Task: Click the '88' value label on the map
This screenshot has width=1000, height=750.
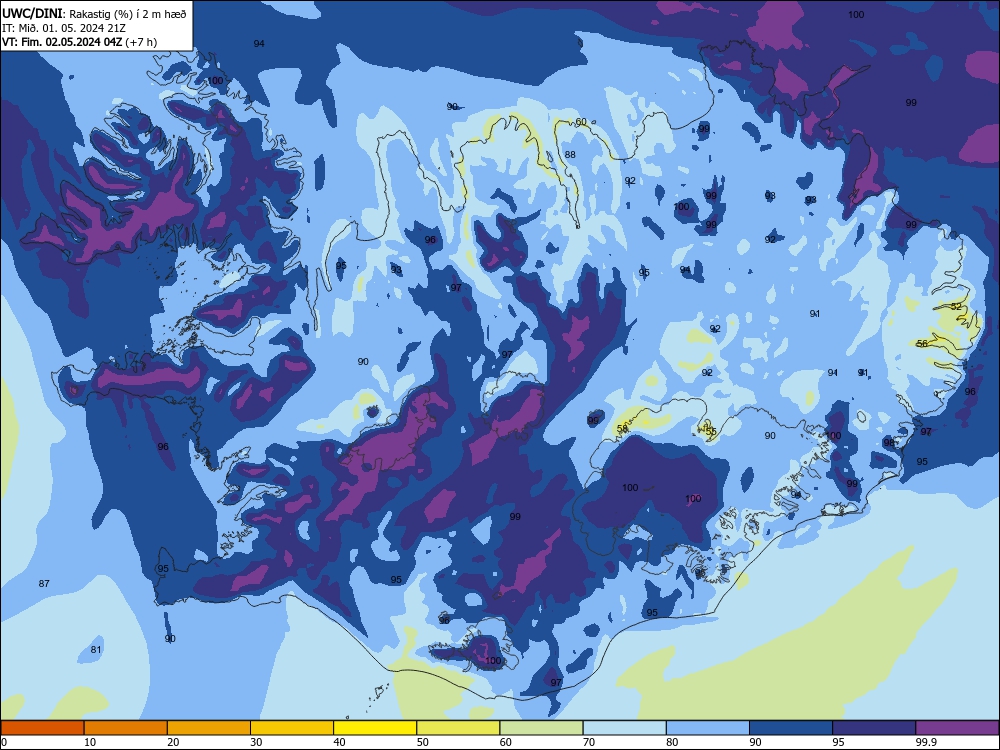Action: (570, 154)
